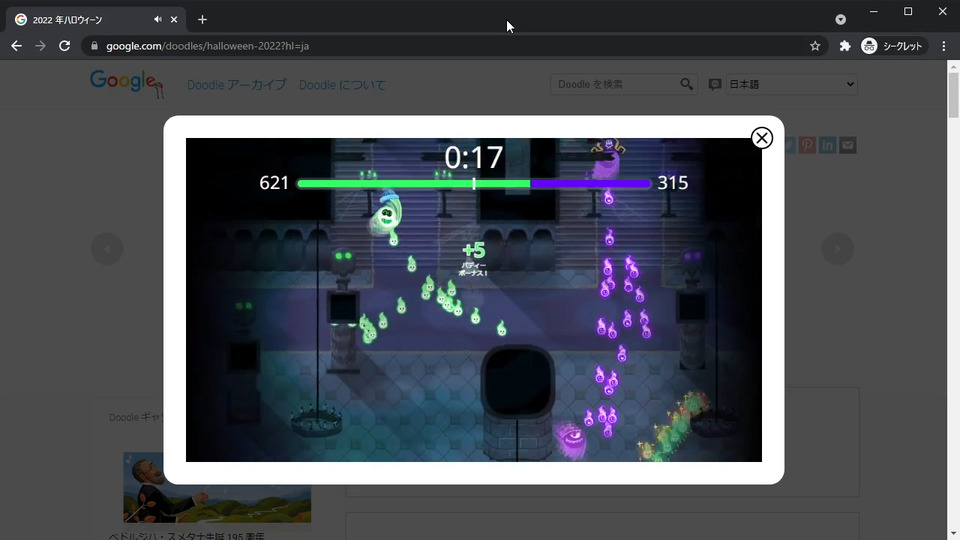Image resolution: width=960 pixels, height=540 pixels.
Task: Mute the tab via speaker icon
Action: 158,20
